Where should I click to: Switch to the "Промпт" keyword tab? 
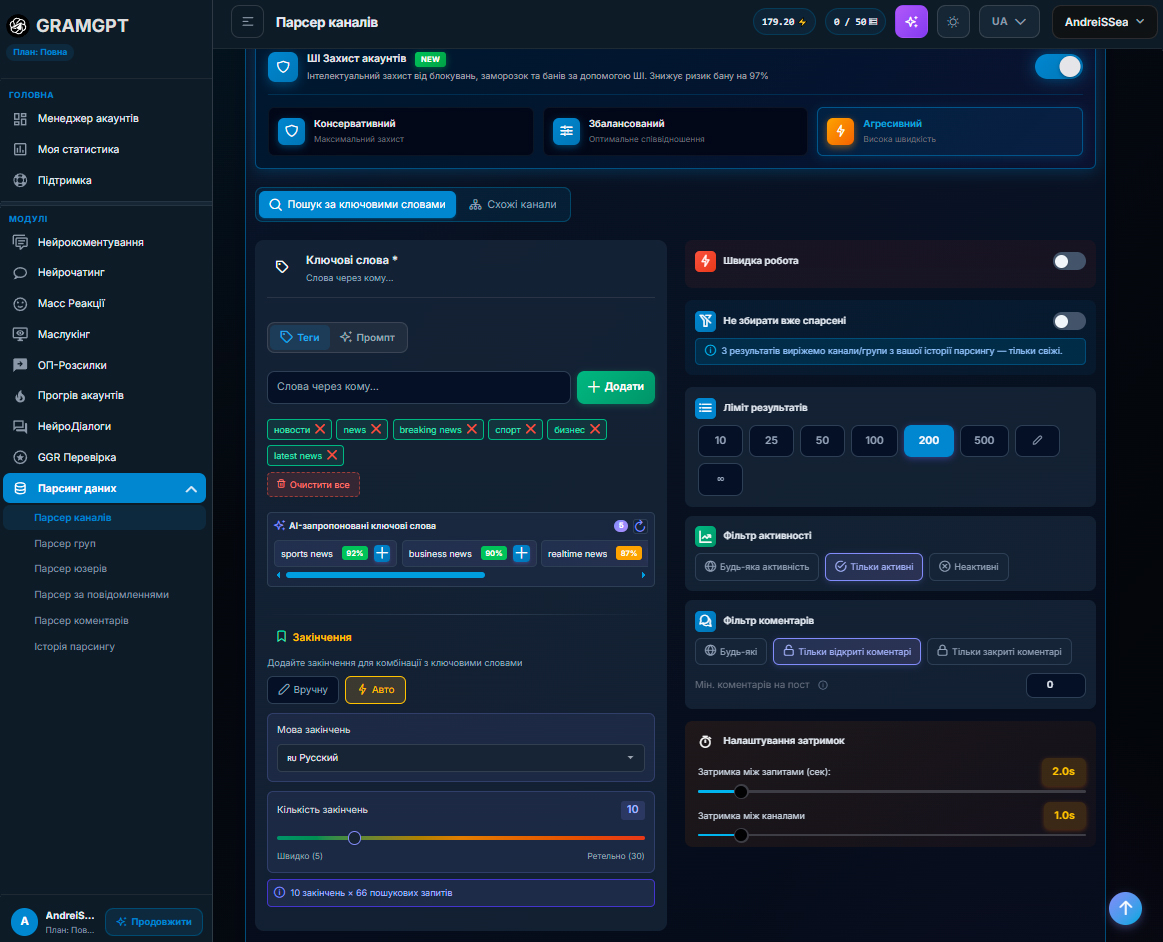coord(367,337)
